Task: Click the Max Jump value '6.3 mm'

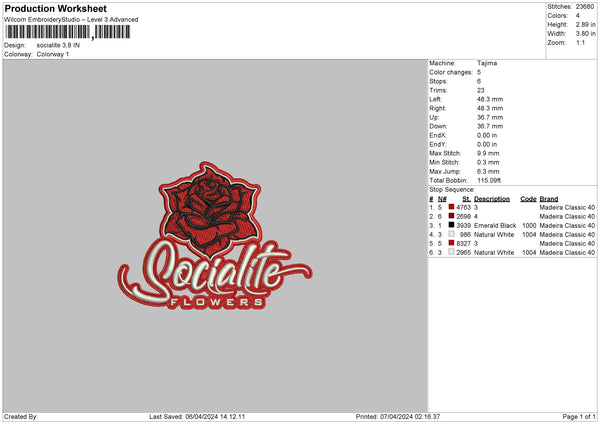Action: [x=488, y=171]
